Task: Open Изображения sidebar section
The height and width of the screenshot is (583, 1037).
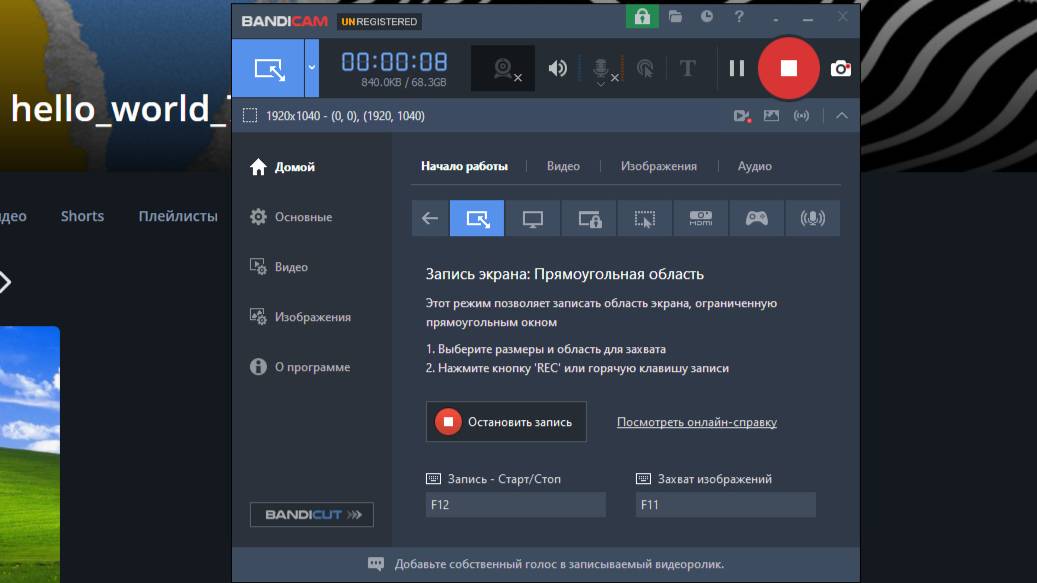Action: (300, 317)
